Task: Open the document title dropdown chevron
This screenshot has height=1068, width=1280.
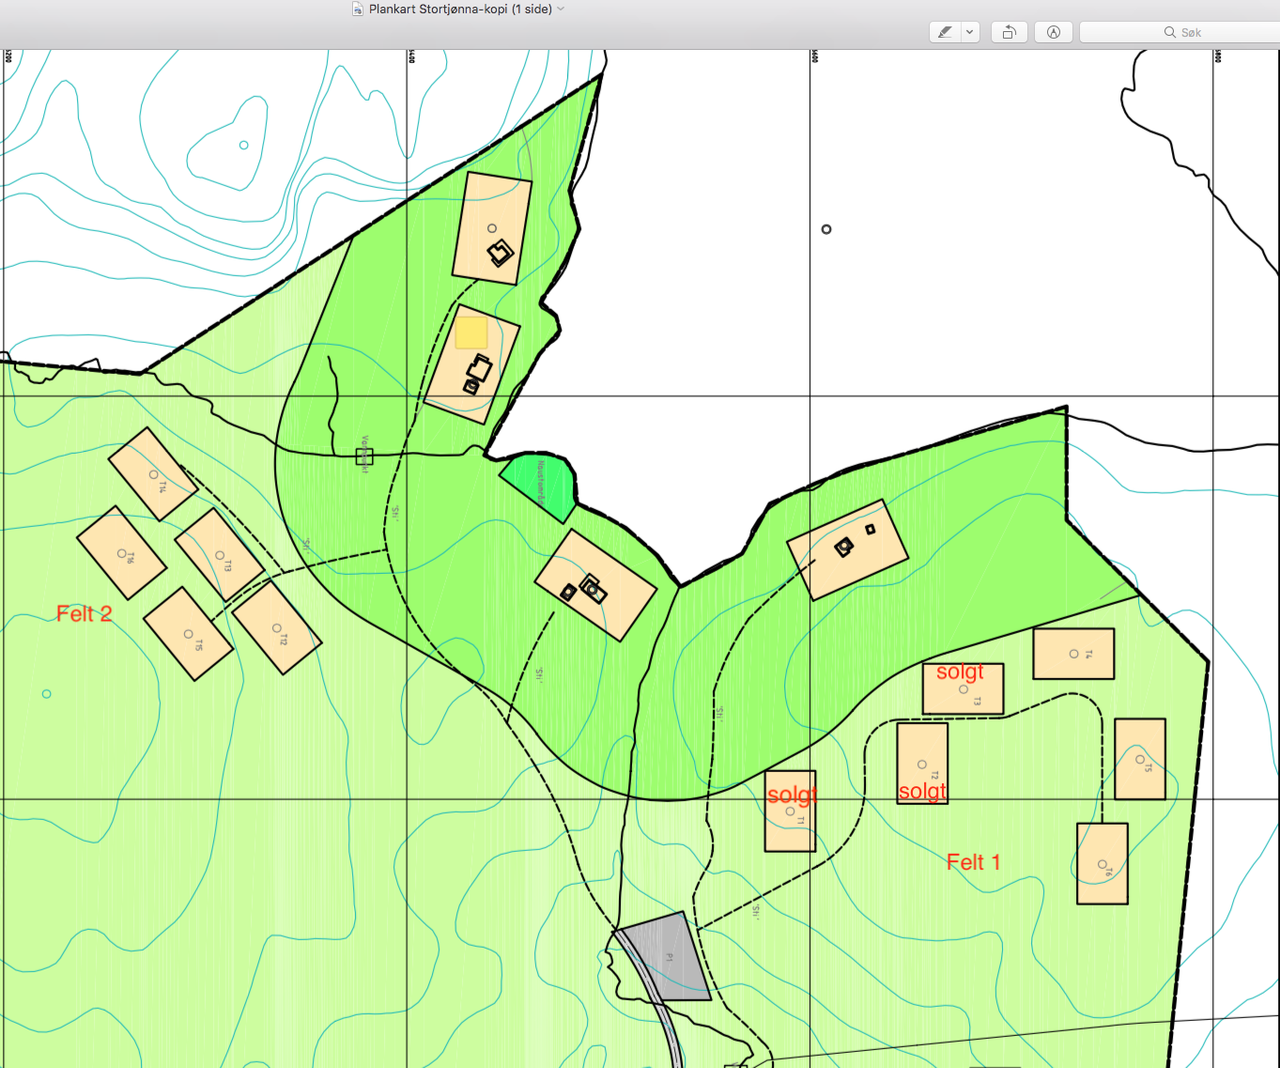Action: tap(561, 9)
